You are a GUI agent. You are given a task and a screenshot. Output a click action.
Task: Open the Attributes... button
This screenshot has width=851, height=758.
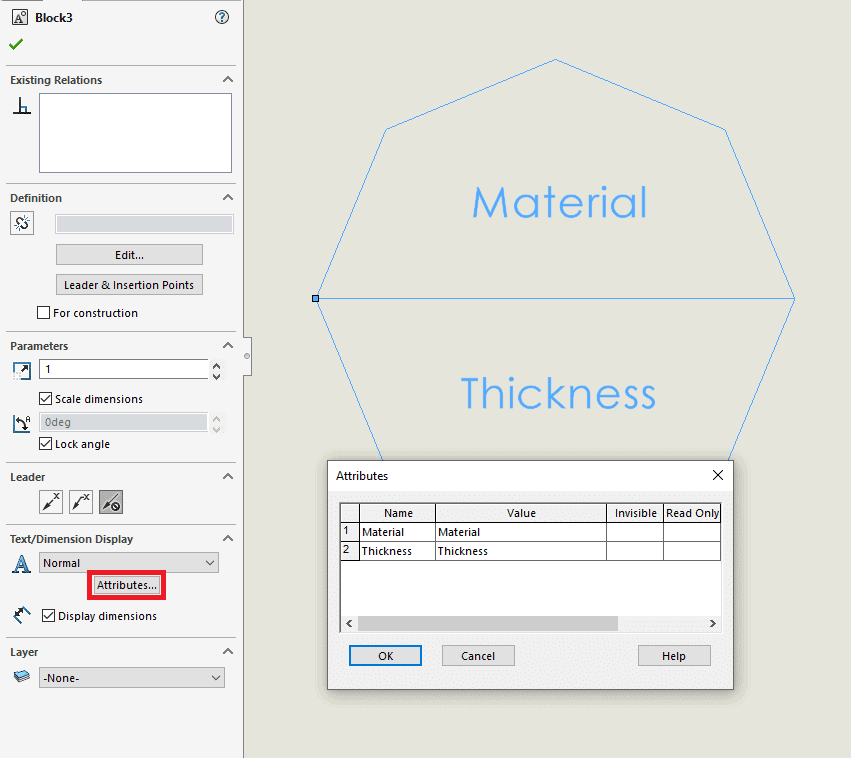point(126,585)
